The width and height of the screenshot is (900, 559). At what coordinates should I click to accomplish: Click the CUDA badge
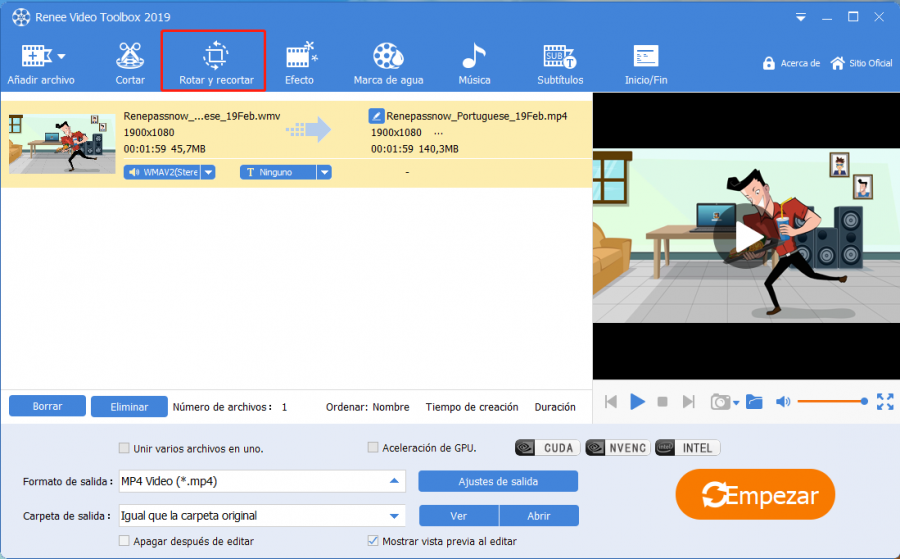point(548,448)
